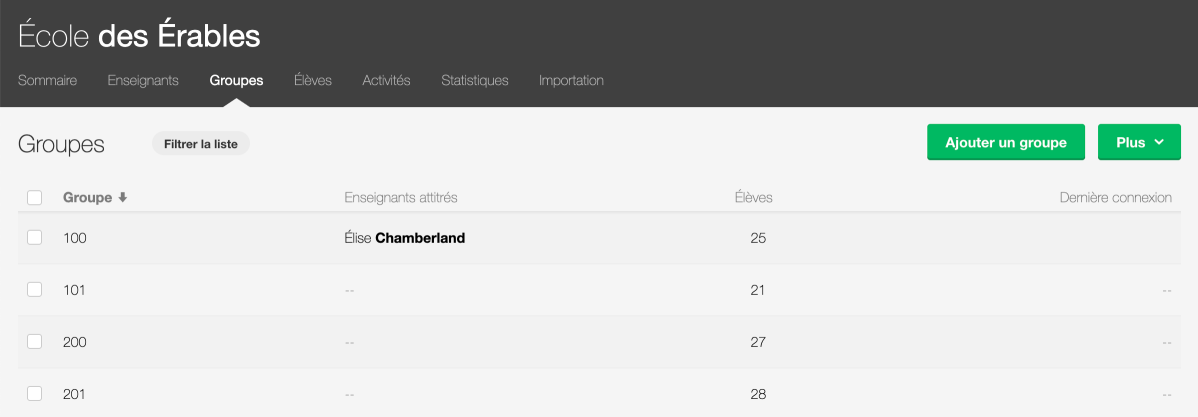Open the Importation tab
This screenshot has height=417, width=1198.
(571, 80)
